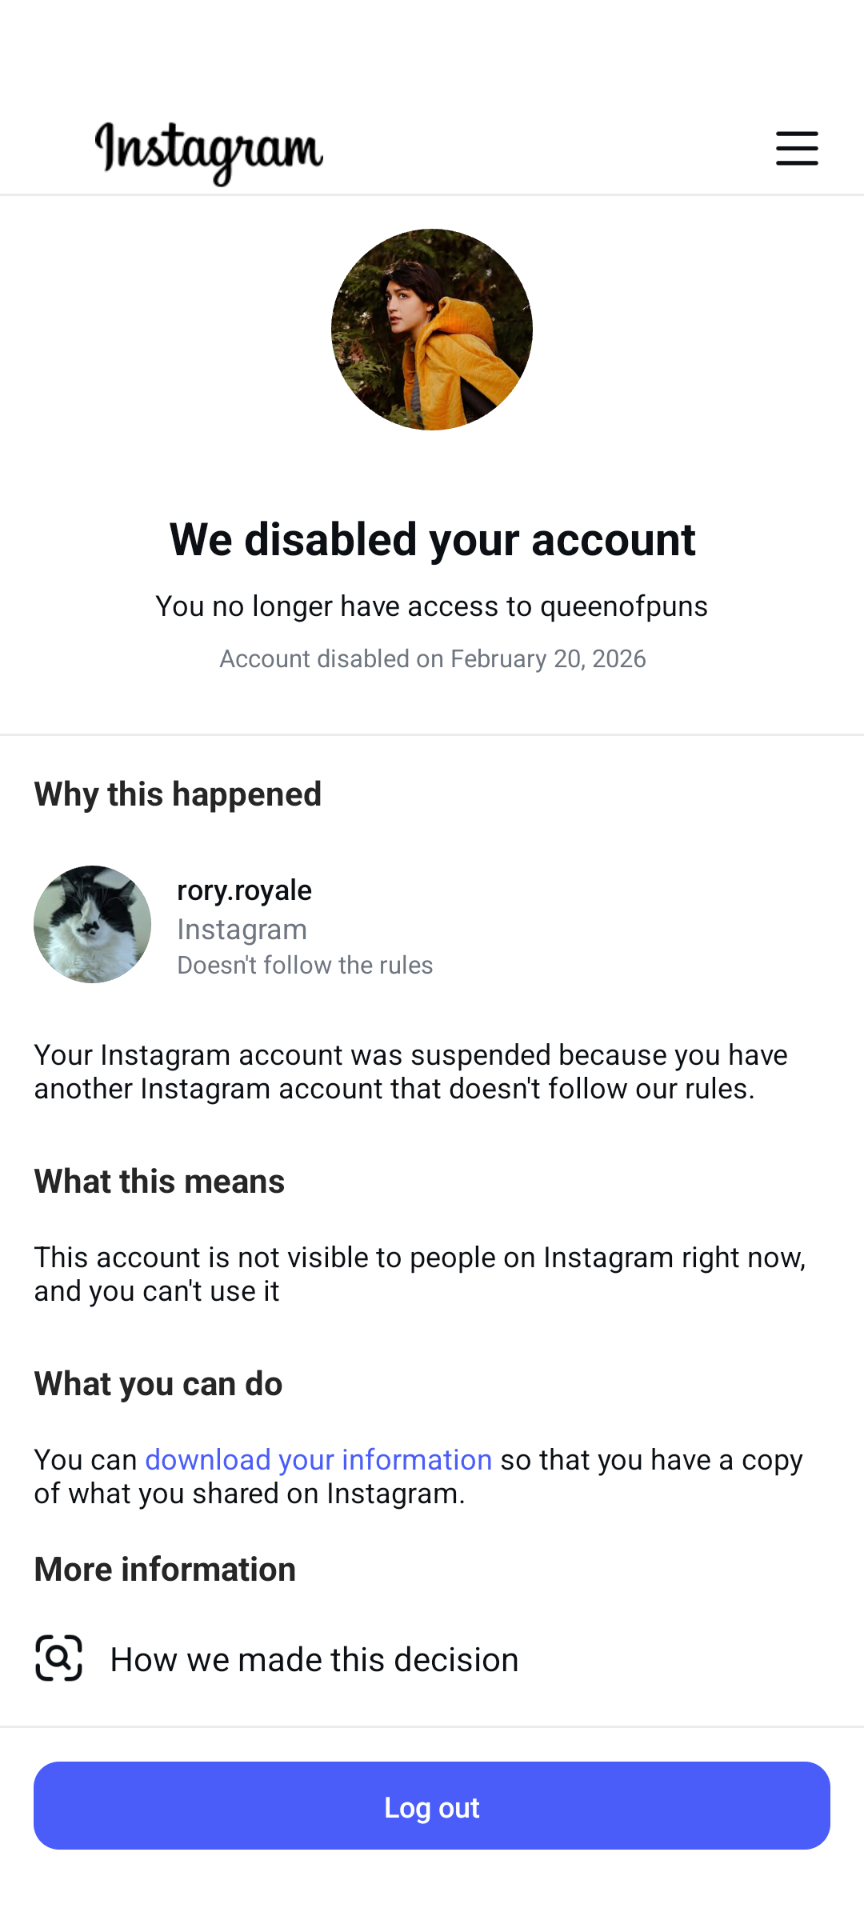Click the no longer have access text
This screenshot has height=1920, width=864.
coord(432,606)
